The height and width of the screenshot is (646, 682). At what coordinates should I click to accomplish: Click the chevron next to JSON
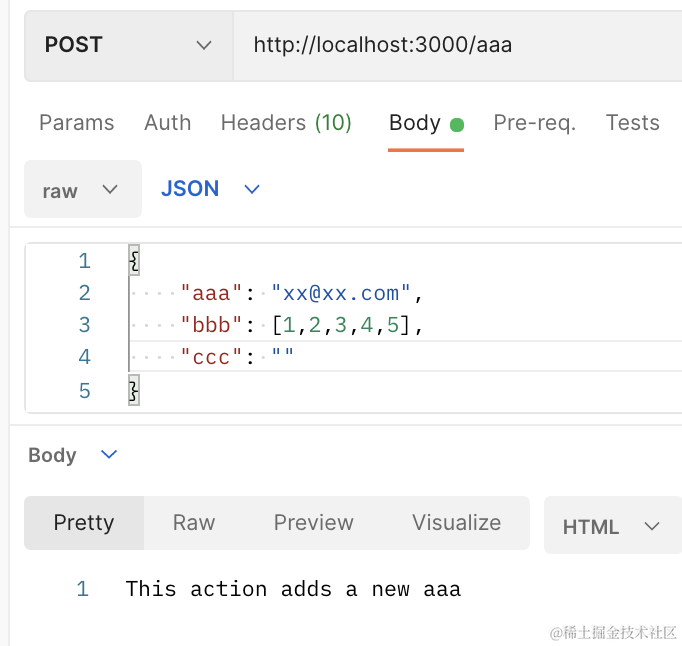(x=252, y=189)
